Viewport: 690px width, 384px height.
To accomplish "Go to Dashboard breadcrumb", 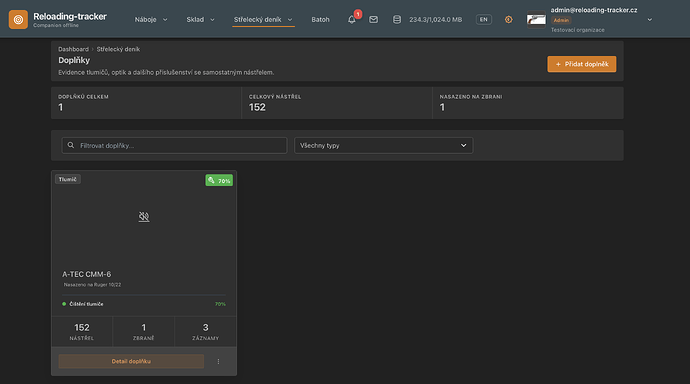I will click(73, 49).
